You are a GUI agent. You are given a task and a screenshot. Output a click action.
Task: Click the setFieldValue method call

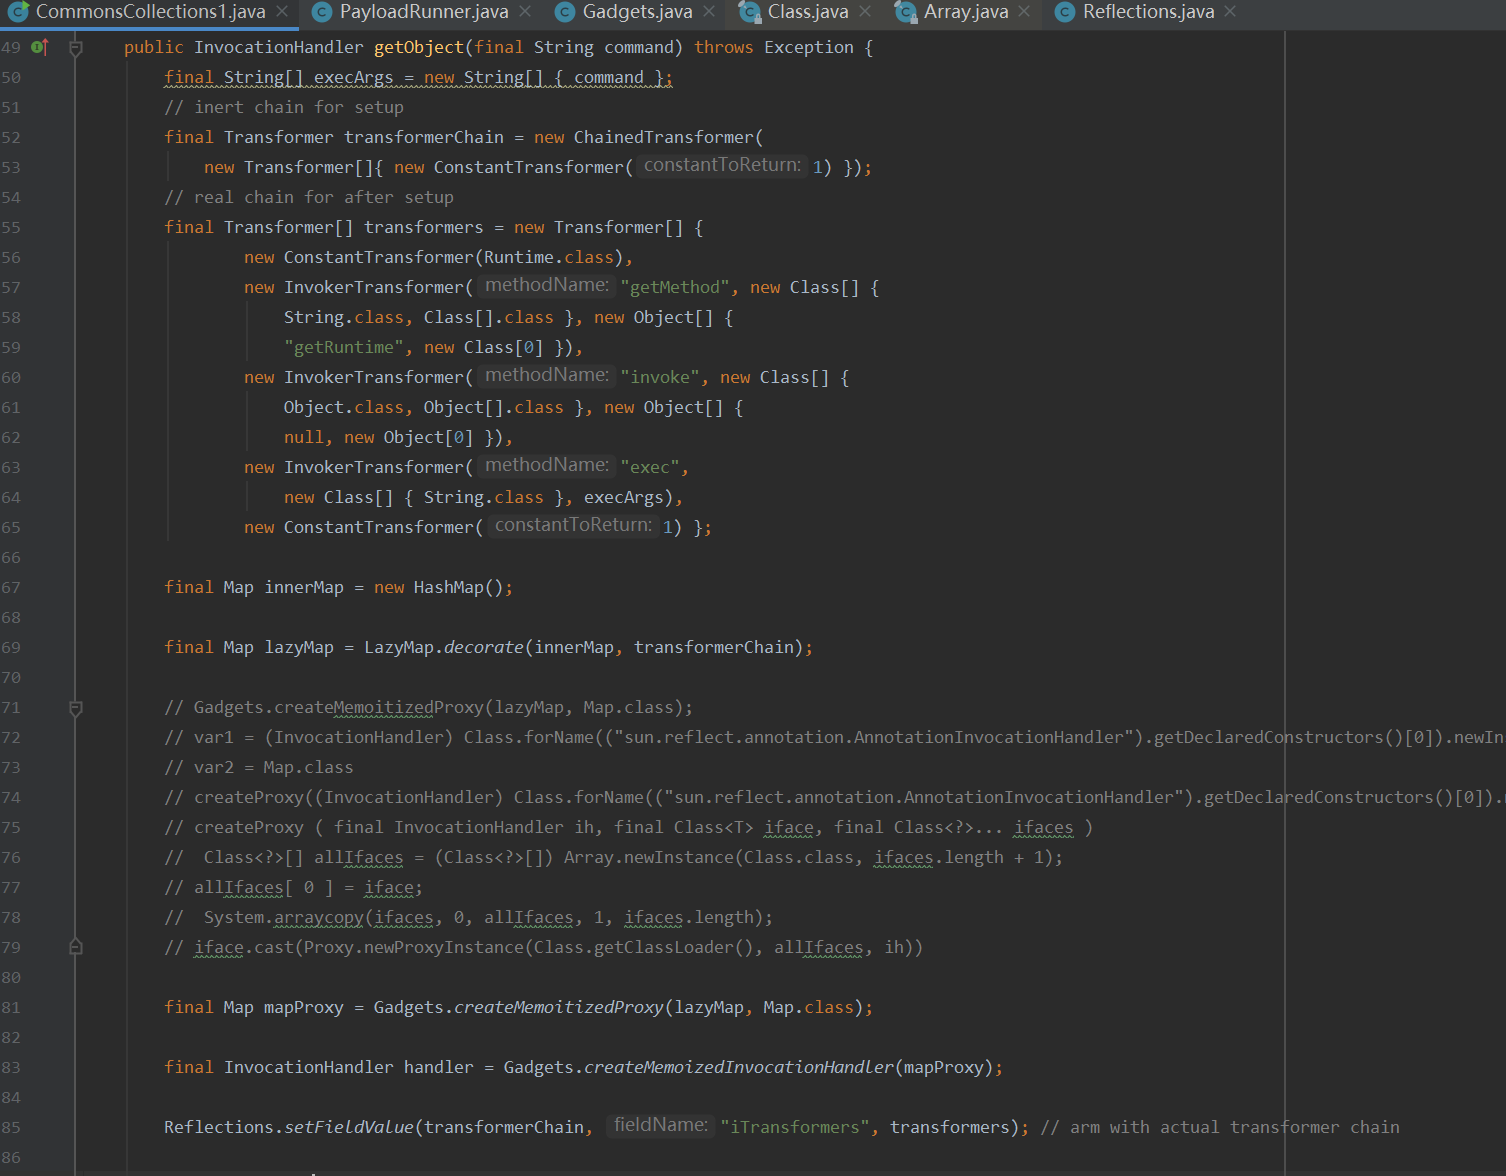[349, 1127]
